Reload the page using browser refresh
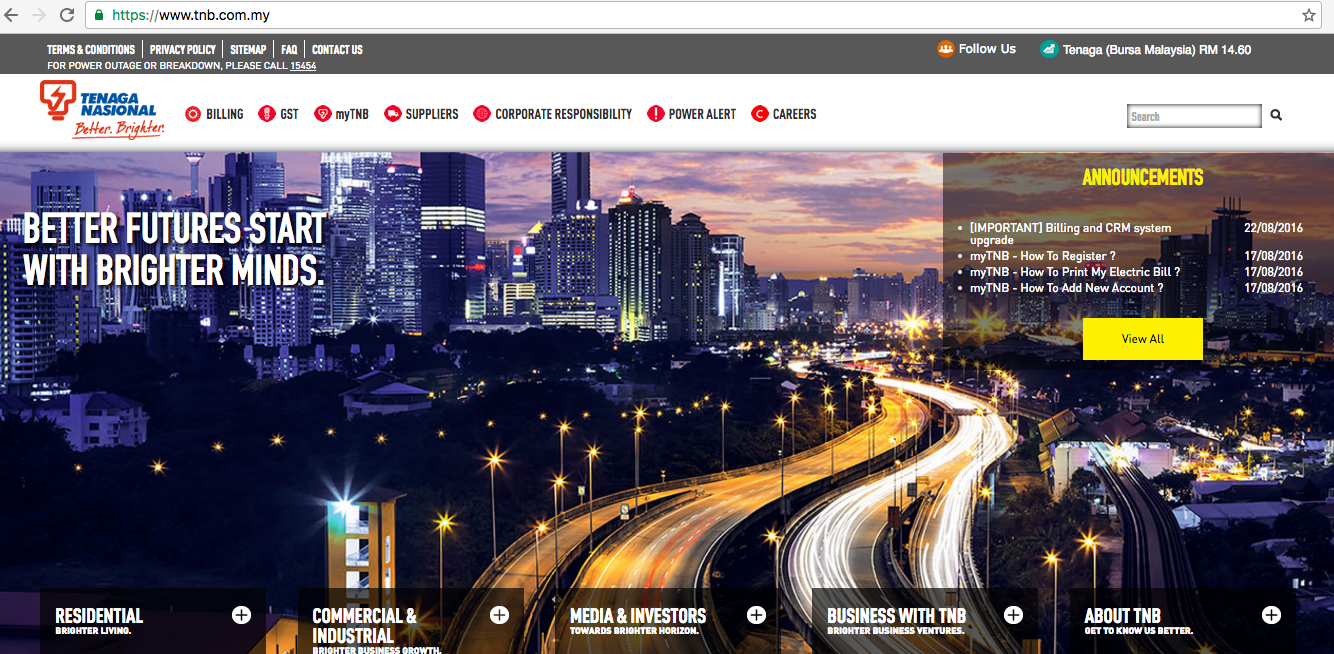Image resolution: width=1334 pixels, height=654 pixels. [x=67, y=15]
